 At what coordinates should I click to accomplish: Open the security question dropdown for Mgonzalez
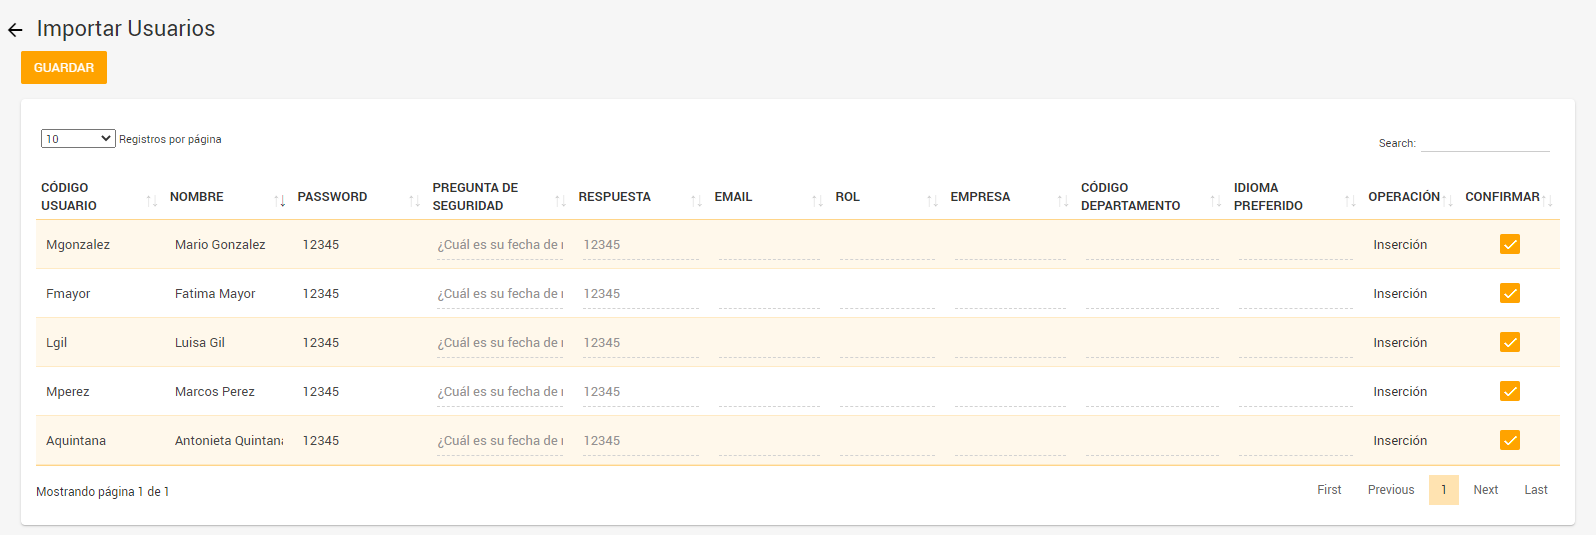(x=500, y=245)
